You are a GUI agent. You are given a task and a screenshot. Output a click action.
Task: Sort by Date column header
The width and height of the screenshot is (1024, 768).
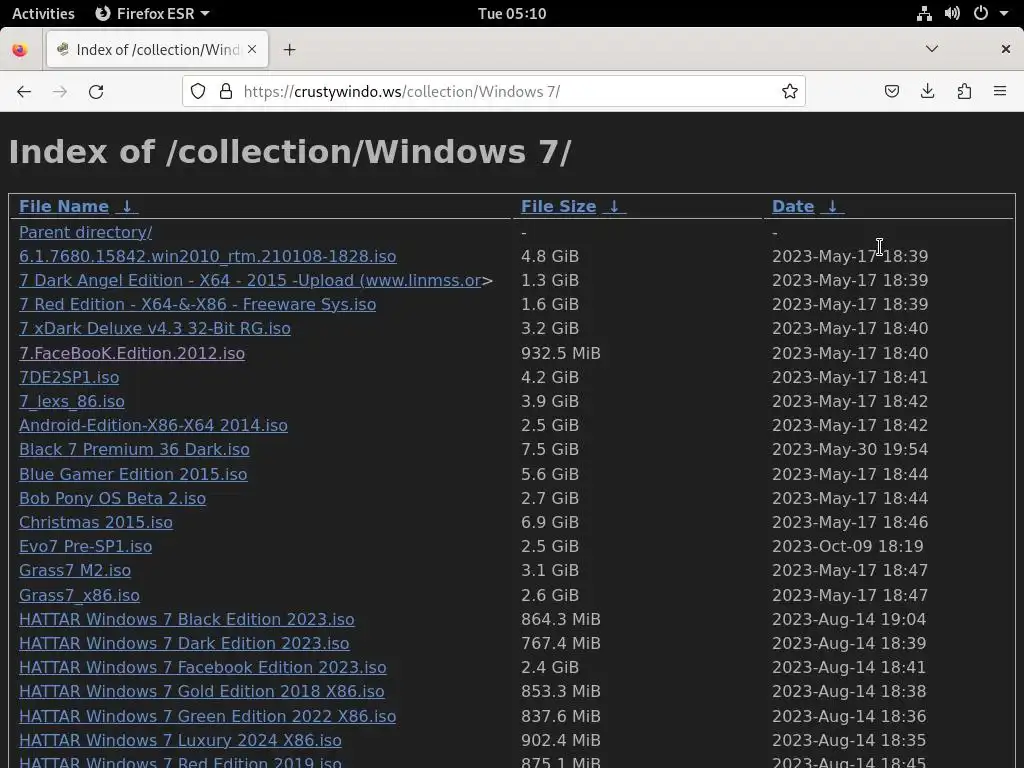(793, 206)
